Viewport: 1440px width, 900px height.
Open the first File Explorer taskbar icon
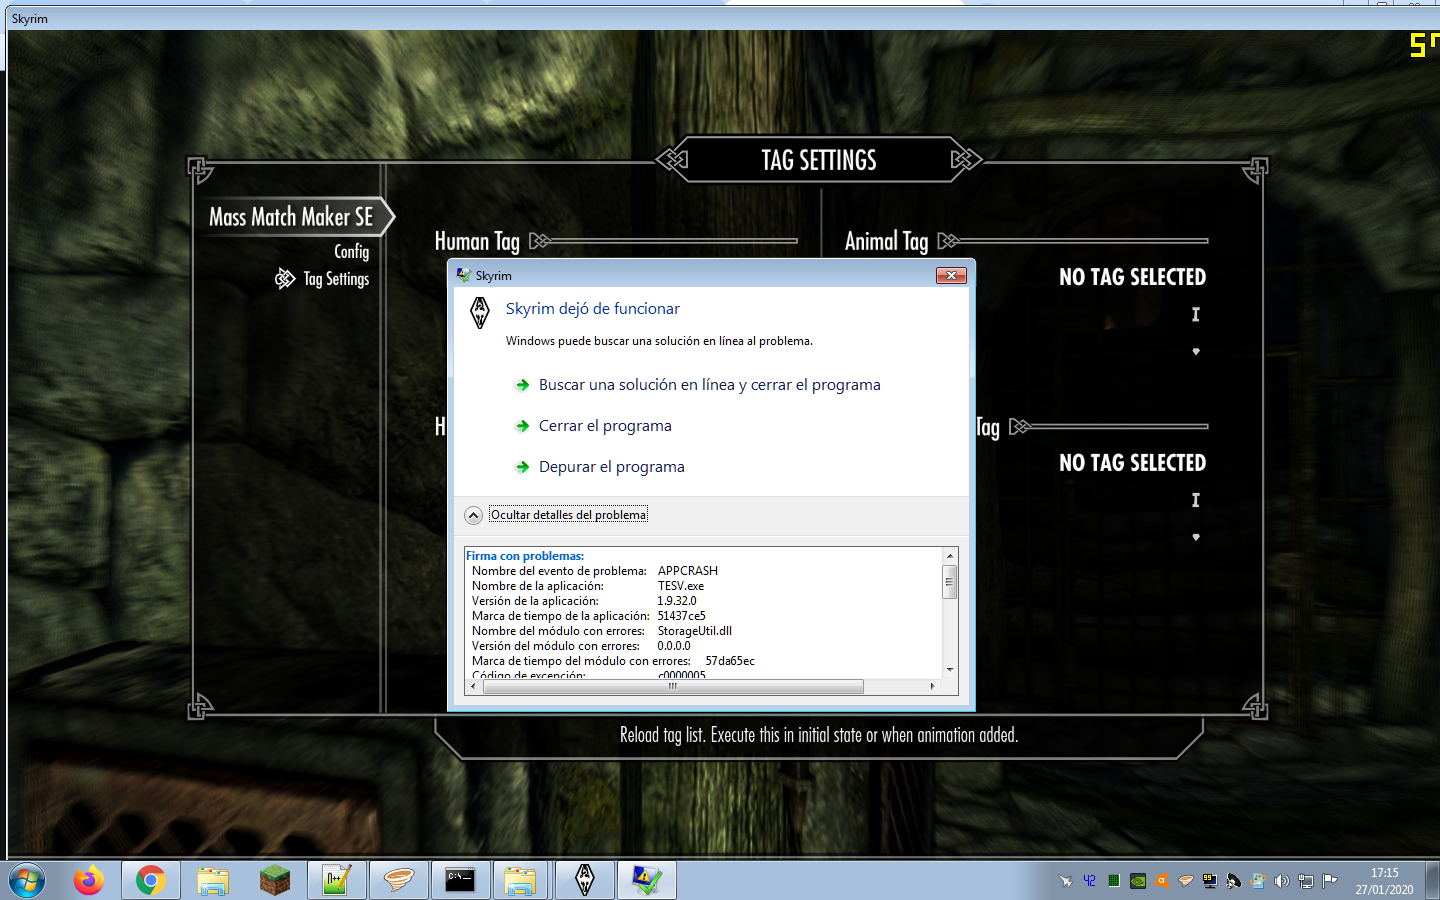tap(213, 881)
